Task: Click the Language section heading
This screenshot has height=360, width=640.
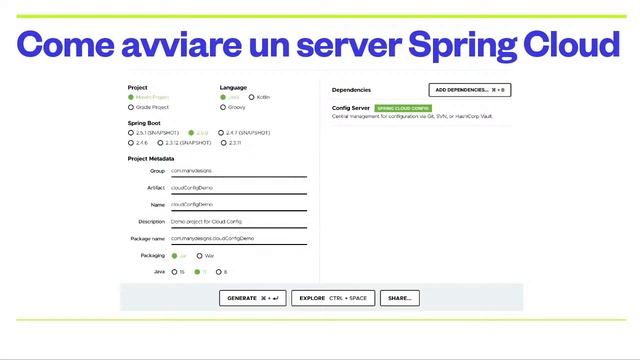Action: (x=233, y=87)
